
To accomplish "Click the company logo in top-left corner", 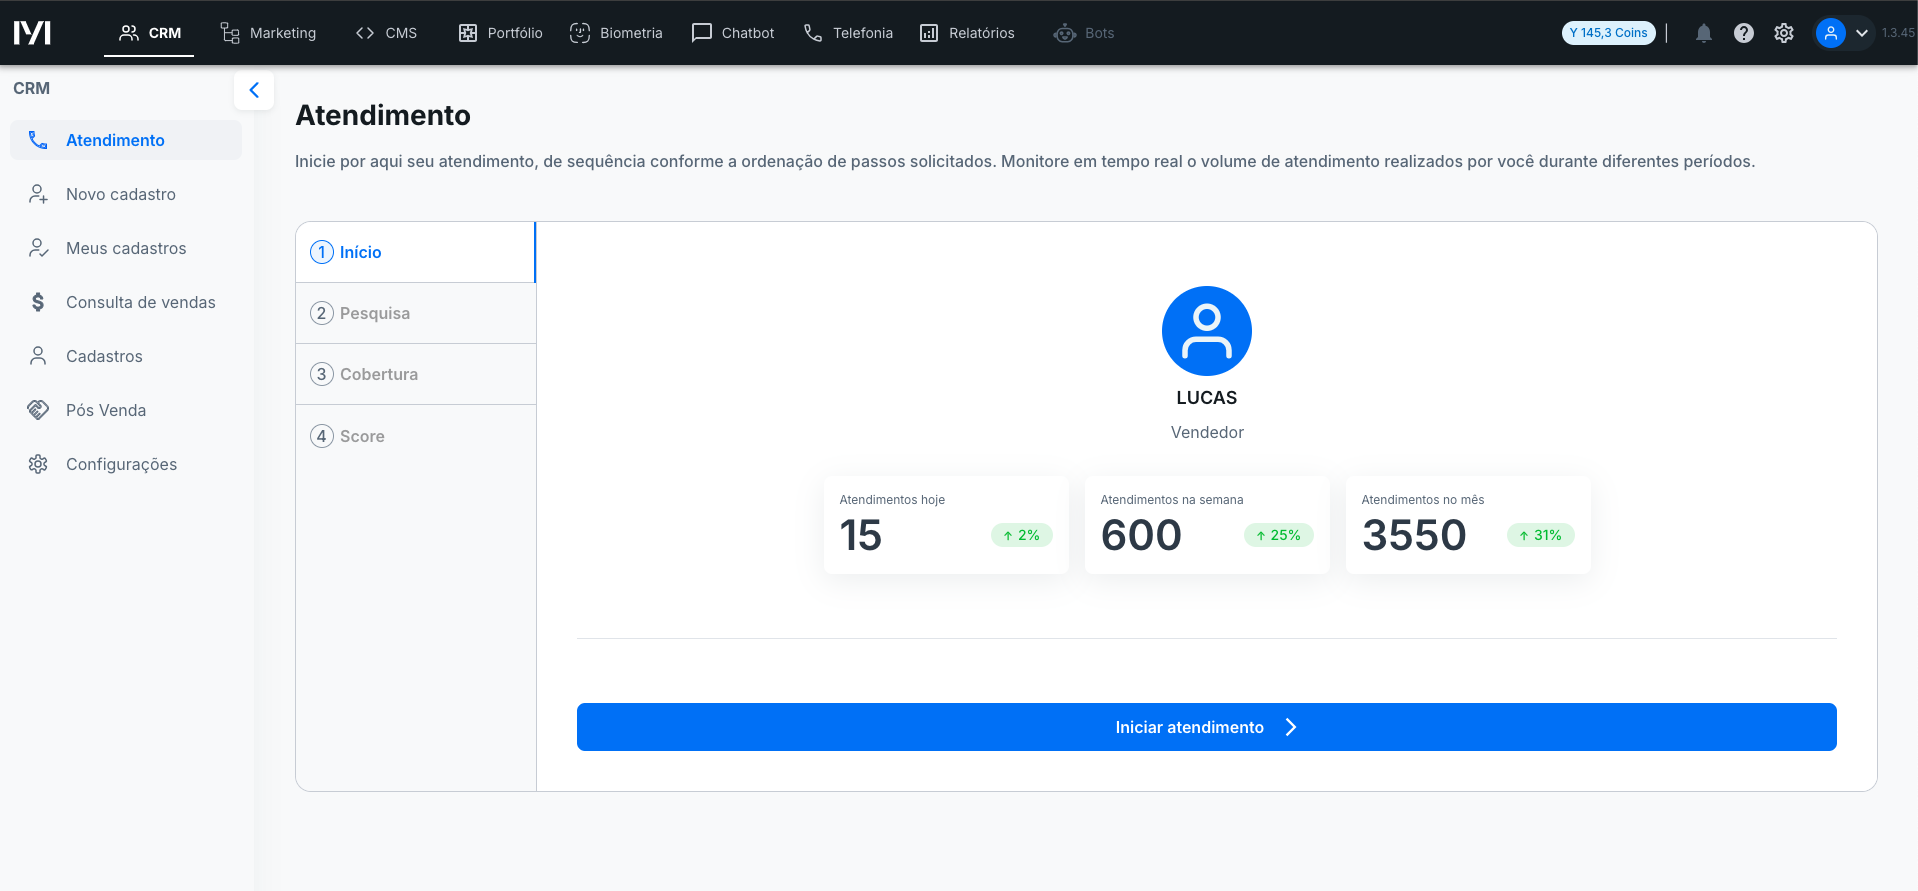I will point(32,33).
